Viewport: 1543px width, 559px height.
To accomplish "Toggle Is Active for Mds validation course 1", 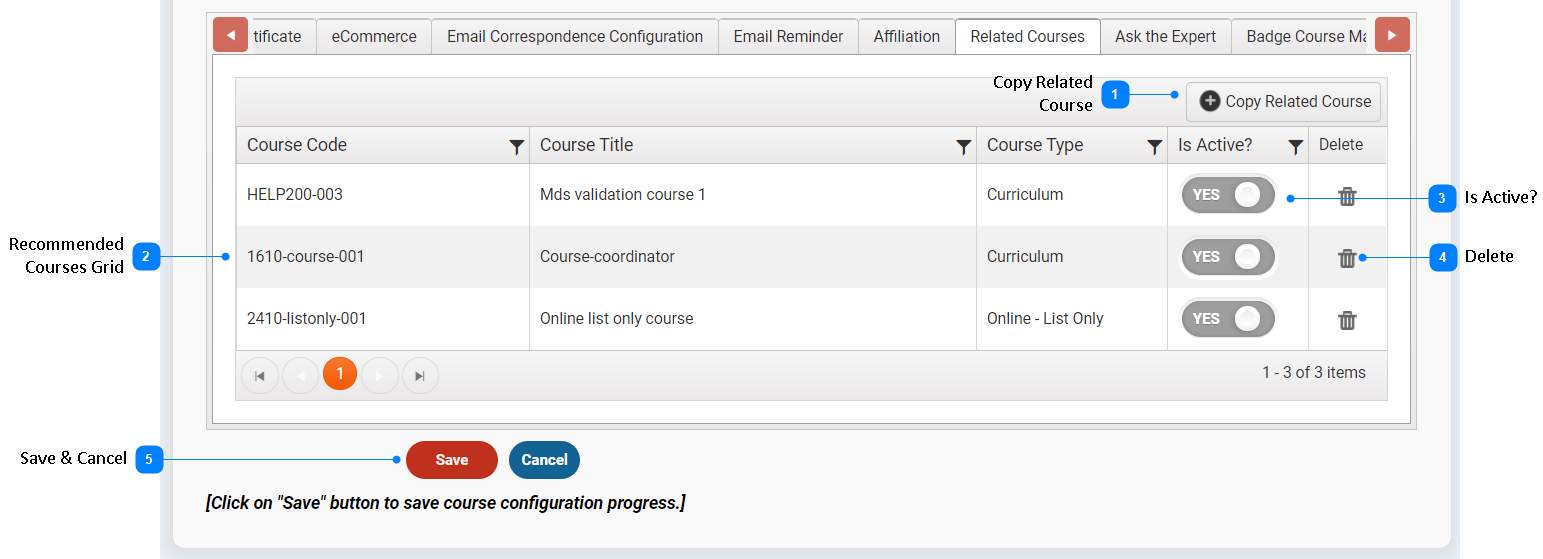I will pos(1228,195).
